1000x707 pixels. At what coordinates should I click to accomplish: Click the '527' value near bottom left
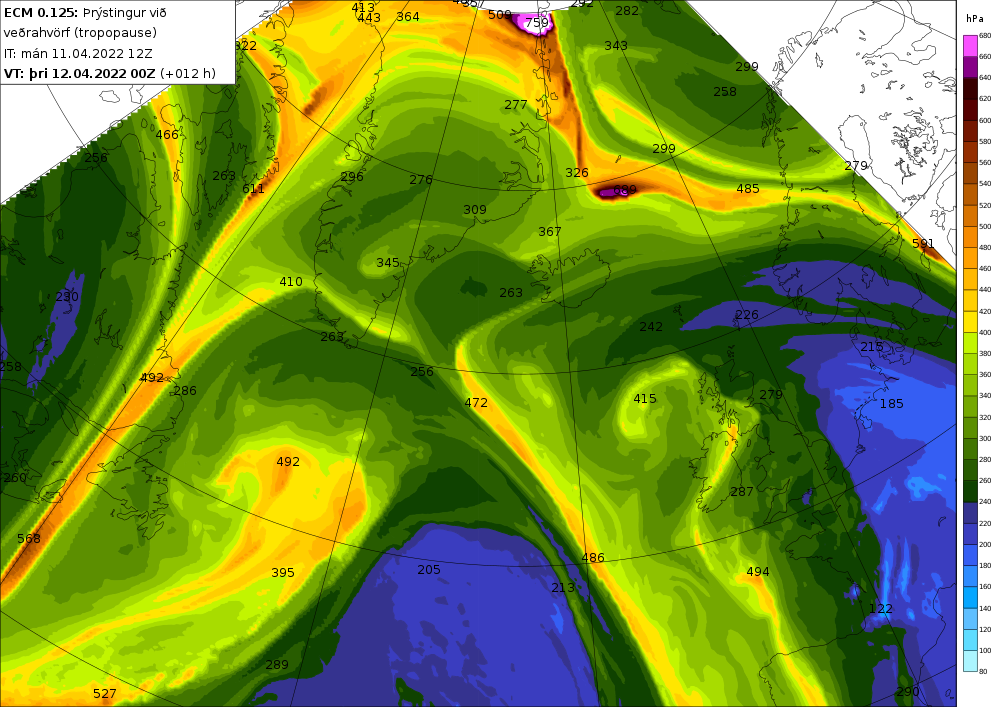[x=105, y=694]
